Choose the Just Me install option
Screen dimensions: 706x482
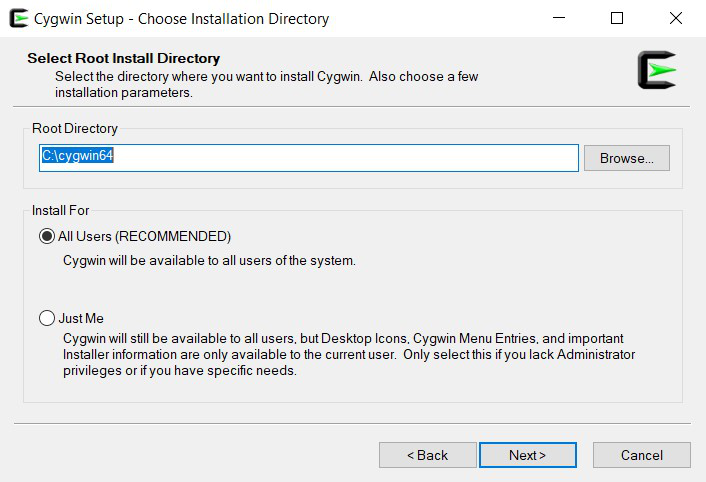[x=47, y=319]
